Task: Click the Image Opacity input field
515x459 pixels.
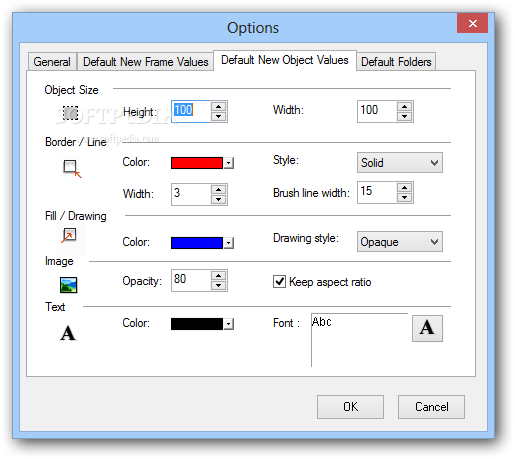Action: [191, 280]
